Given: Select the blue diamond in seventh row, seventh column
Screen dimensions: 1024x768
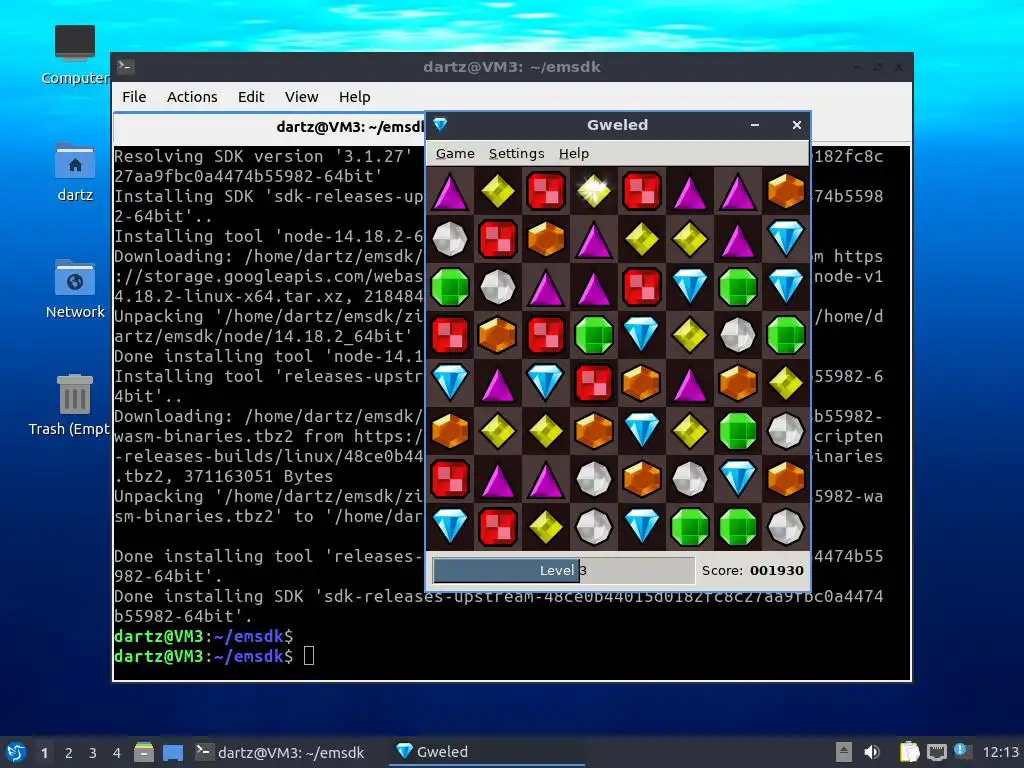Looking at the screenshot, I should tap(738, 479).
